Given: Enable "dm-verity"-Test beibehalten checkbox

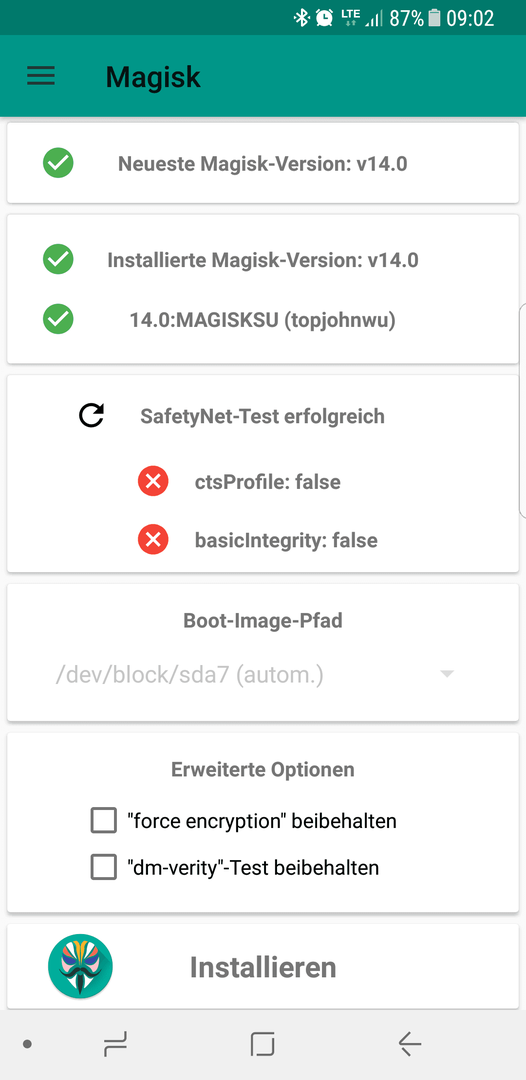Looking at the screenshot, I should [x=104, y=868].
